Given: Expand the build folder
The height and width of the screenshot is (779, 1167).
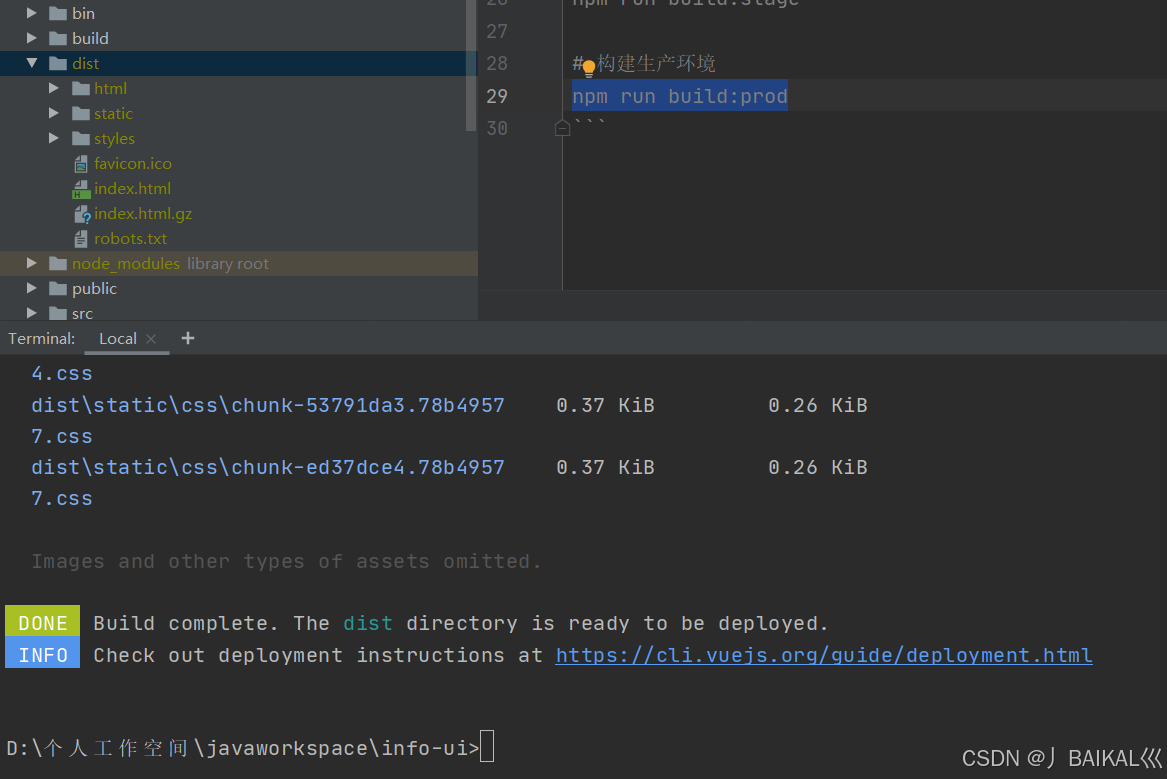Looking at the screenshot, I should click(31, 38).
